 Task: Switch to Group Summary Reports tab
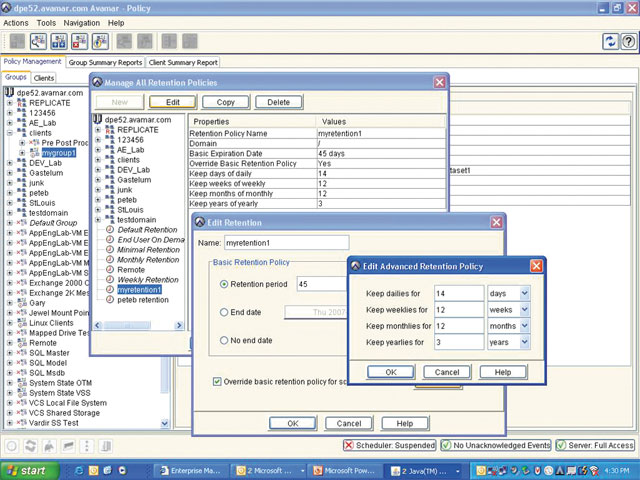[105, 62]
